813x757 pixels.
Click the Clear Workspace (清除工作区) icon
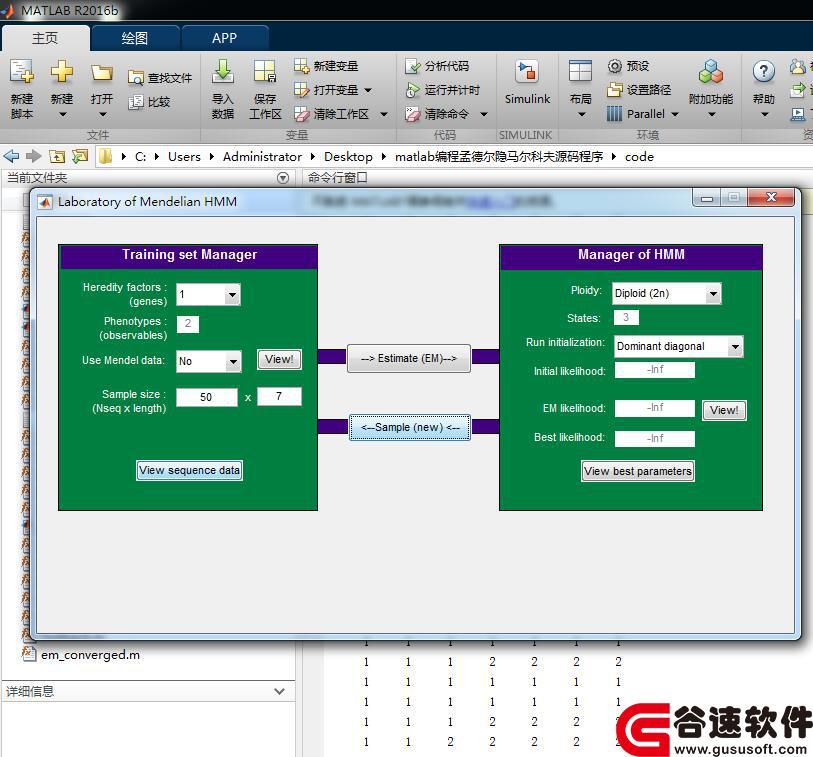point(301,114)
